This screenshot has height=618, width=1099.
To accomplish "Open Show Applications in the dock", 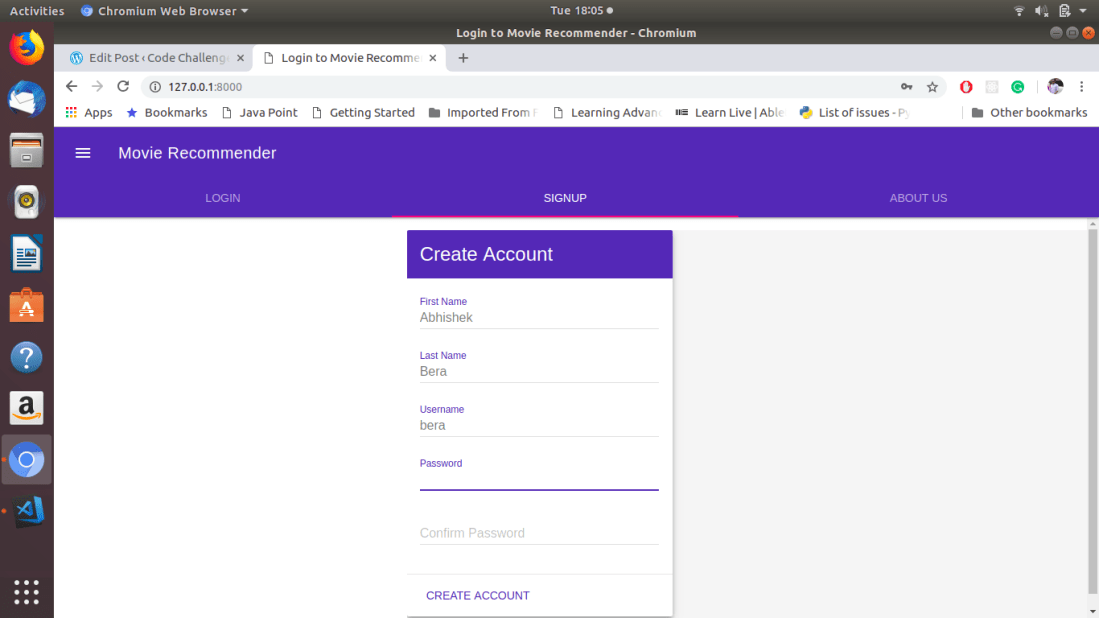I will tap(26, 592).
